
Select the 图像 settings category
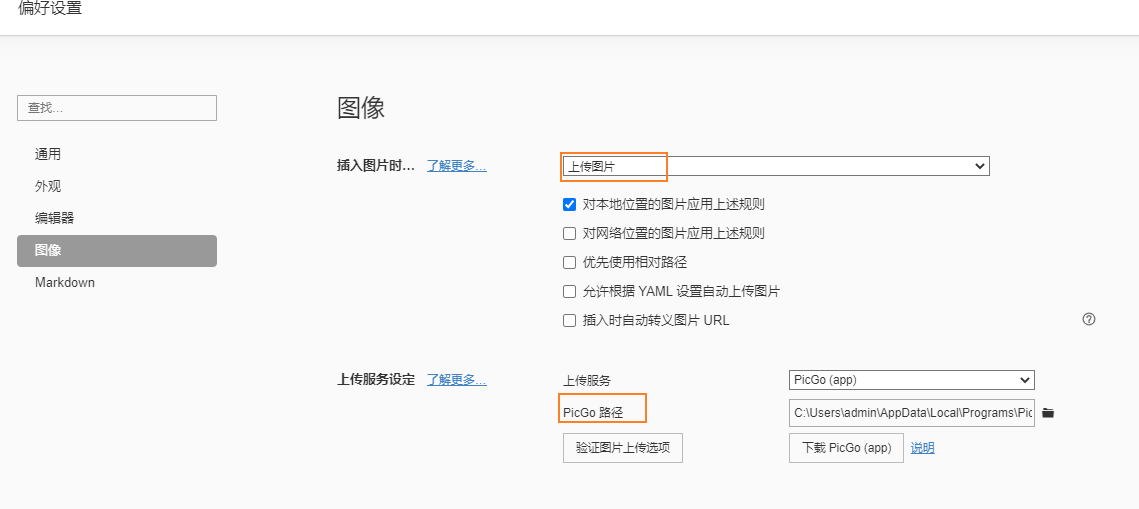click(116, 251)
